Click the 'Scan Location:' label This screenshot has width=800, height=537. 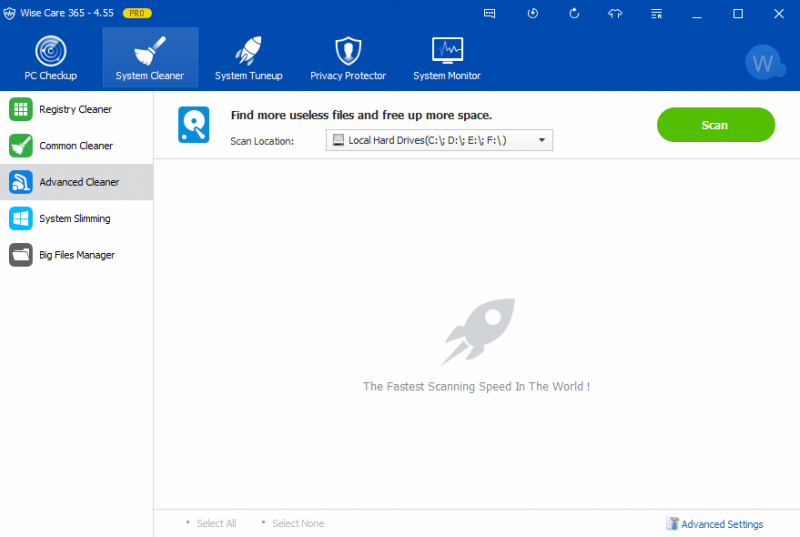pyautogui.click(x=262, y=141)
